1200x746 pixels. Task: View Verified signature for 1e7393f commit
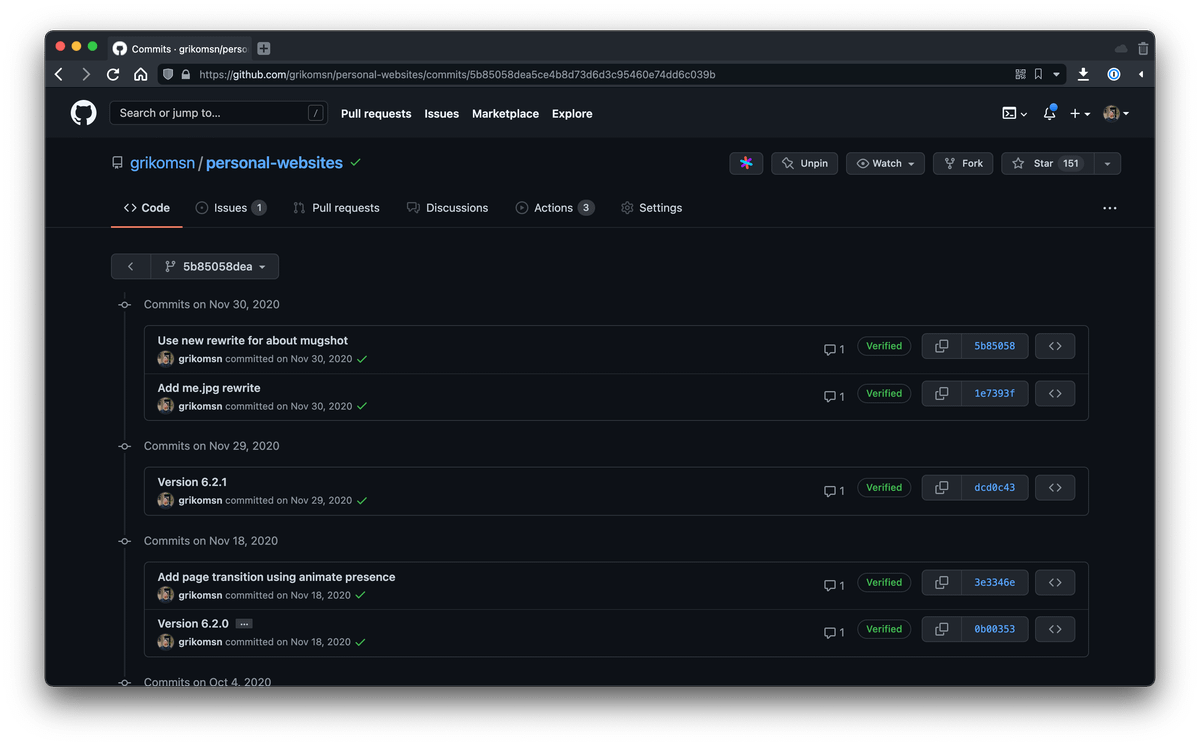(x=884, y=394)
